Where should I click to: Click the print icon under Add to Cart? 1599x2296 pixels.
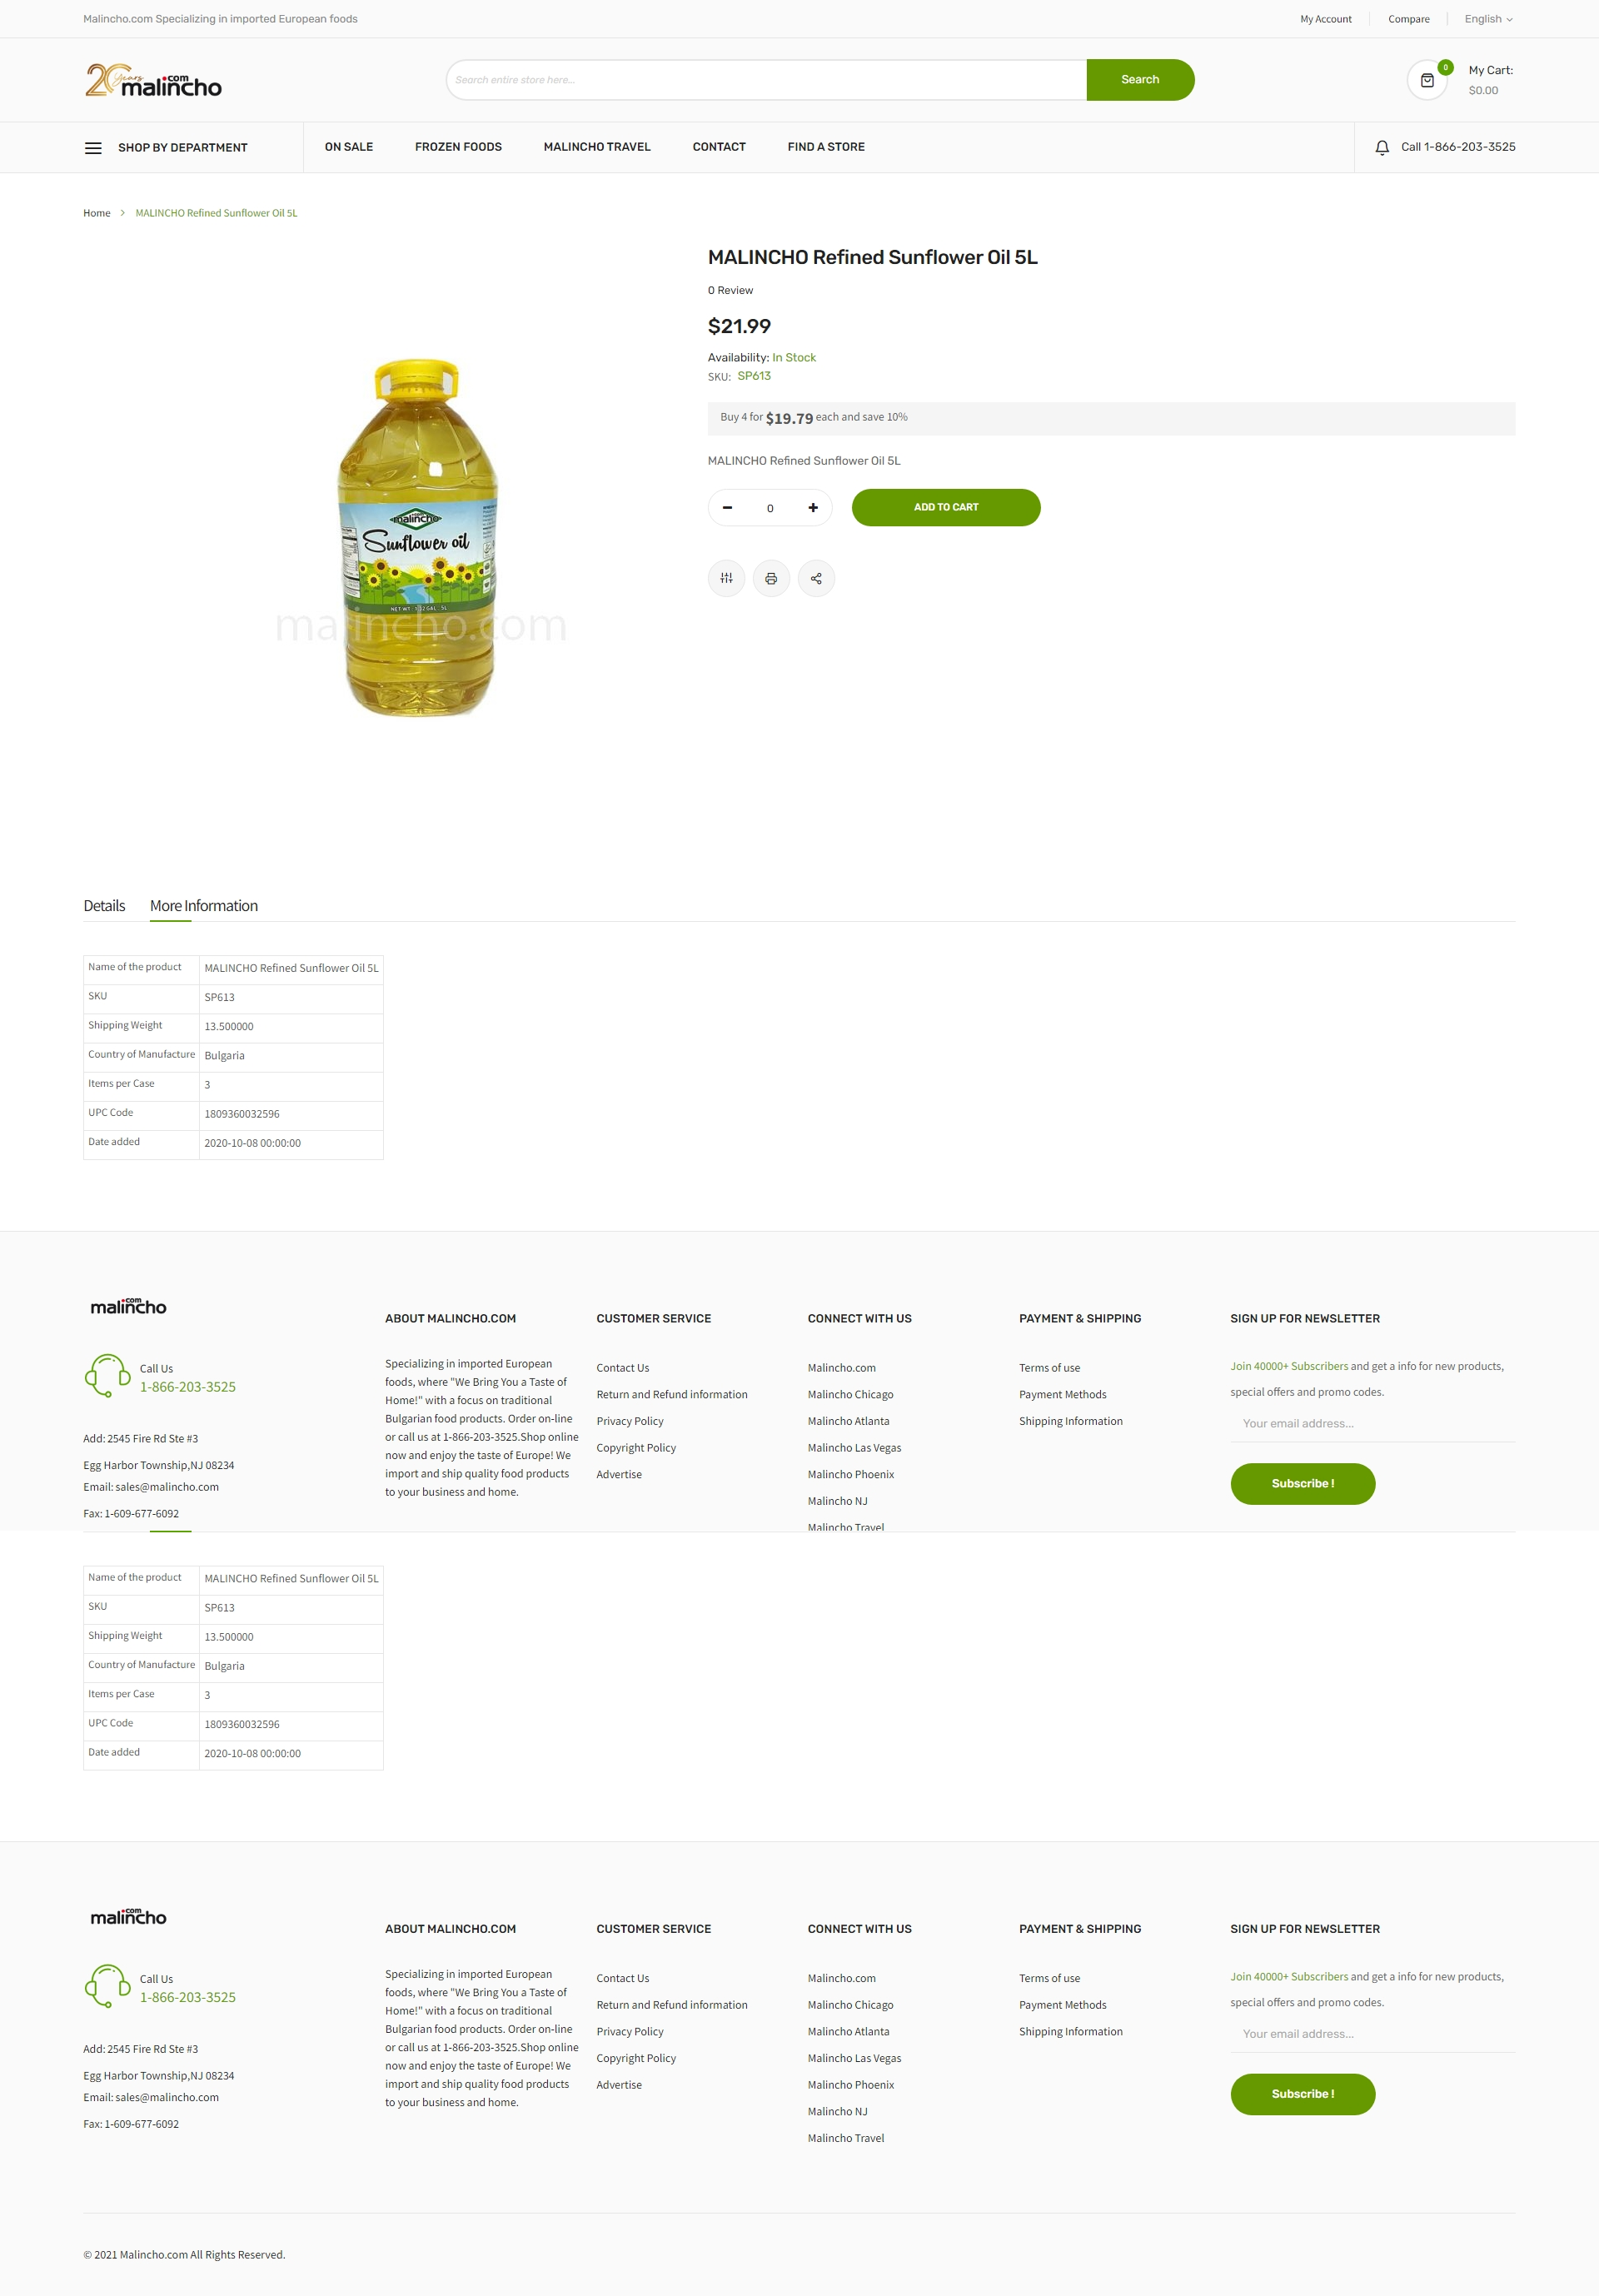[771, 578]
